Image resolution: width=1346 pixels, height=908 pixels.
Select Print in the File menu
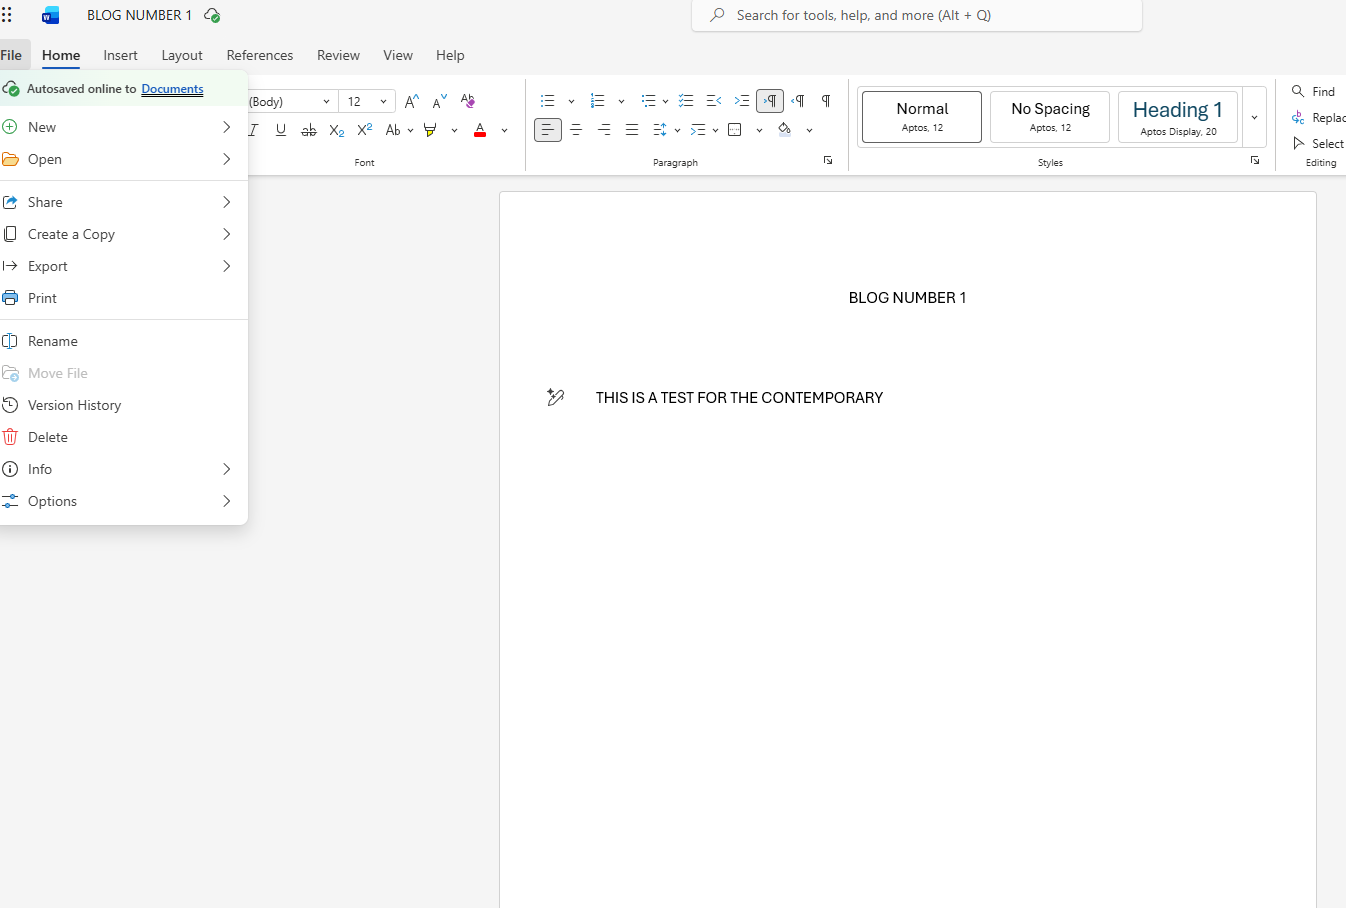coord(124,298)
